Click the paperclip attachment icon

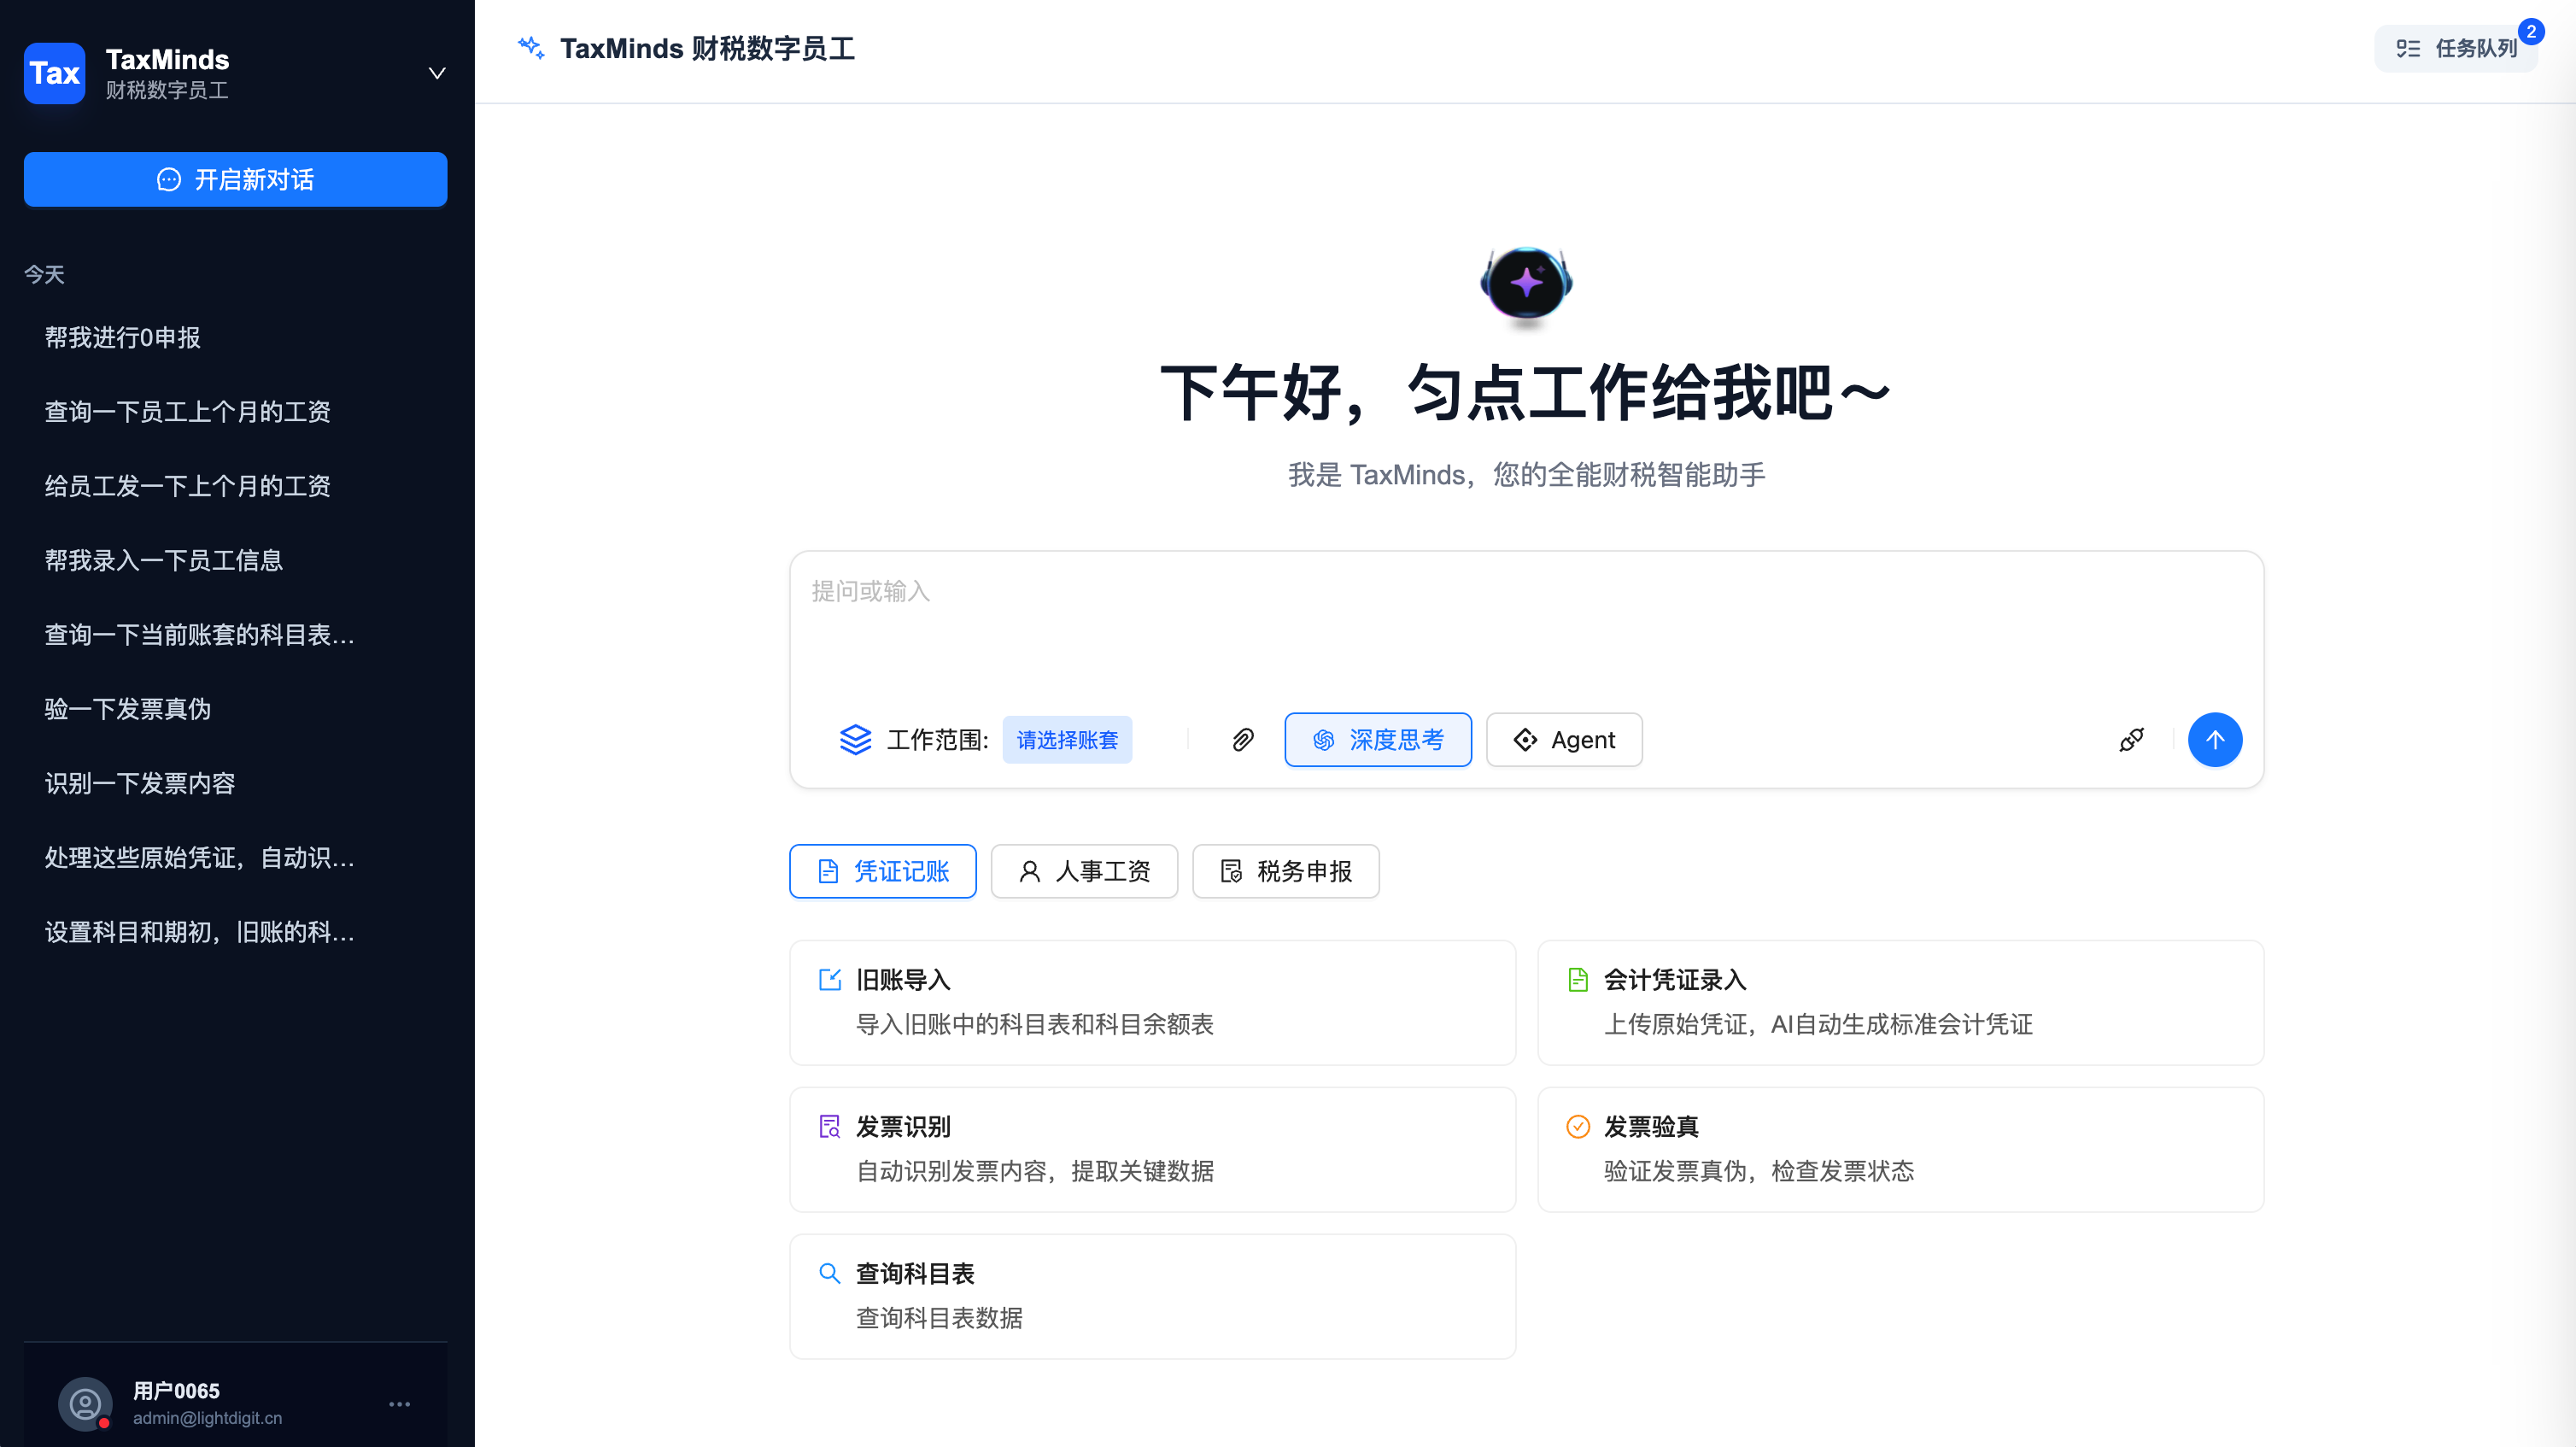coord(1243,740)
